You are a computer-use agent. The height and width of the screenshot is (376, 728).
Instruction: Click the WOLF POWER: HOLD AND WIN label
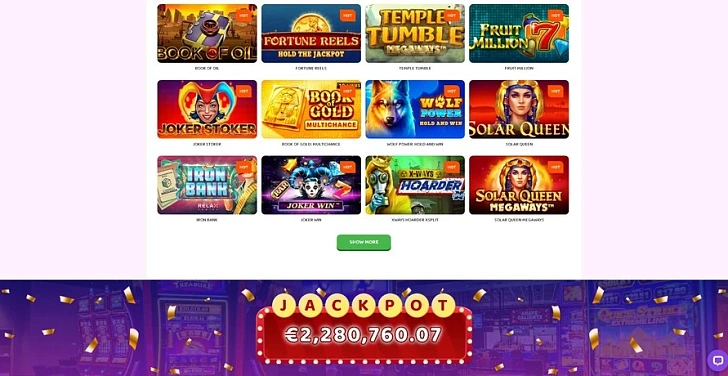415,144
